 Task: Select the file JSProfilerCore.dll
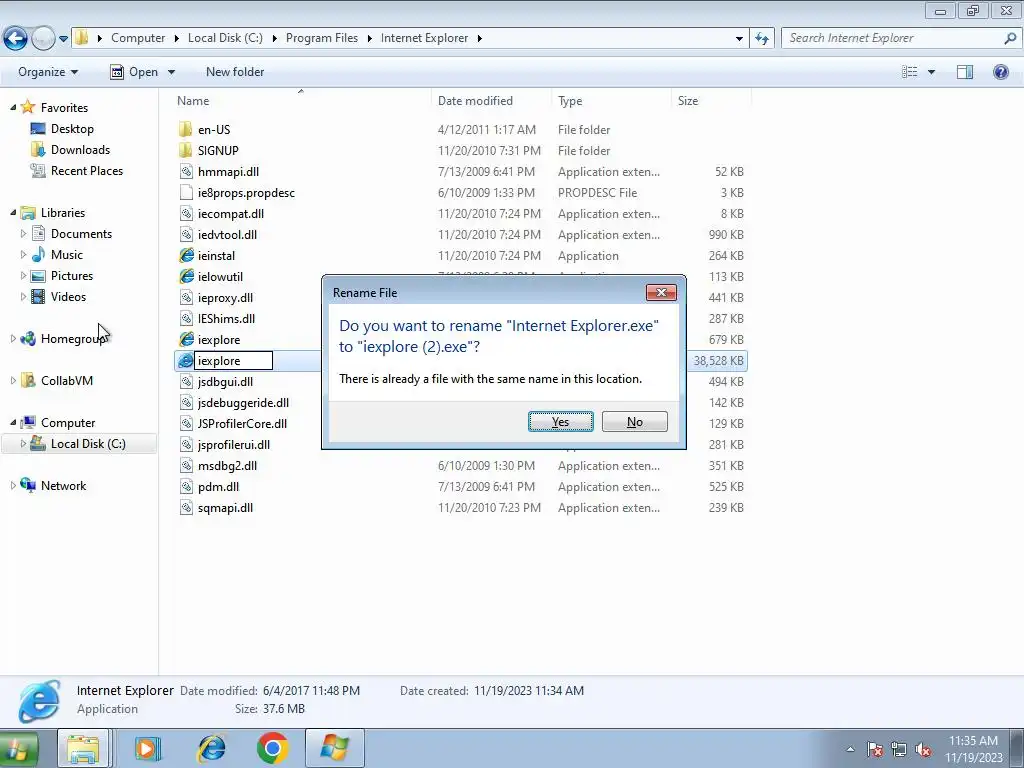(x=242, y=423)
